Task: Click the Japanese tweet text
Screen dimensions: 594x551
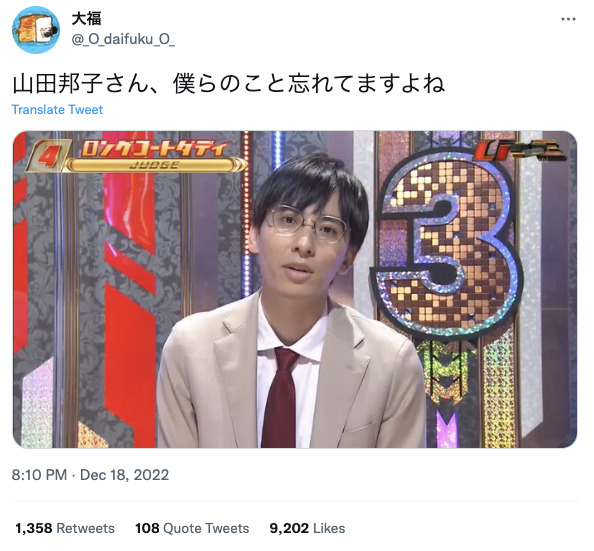Action: 229,84
